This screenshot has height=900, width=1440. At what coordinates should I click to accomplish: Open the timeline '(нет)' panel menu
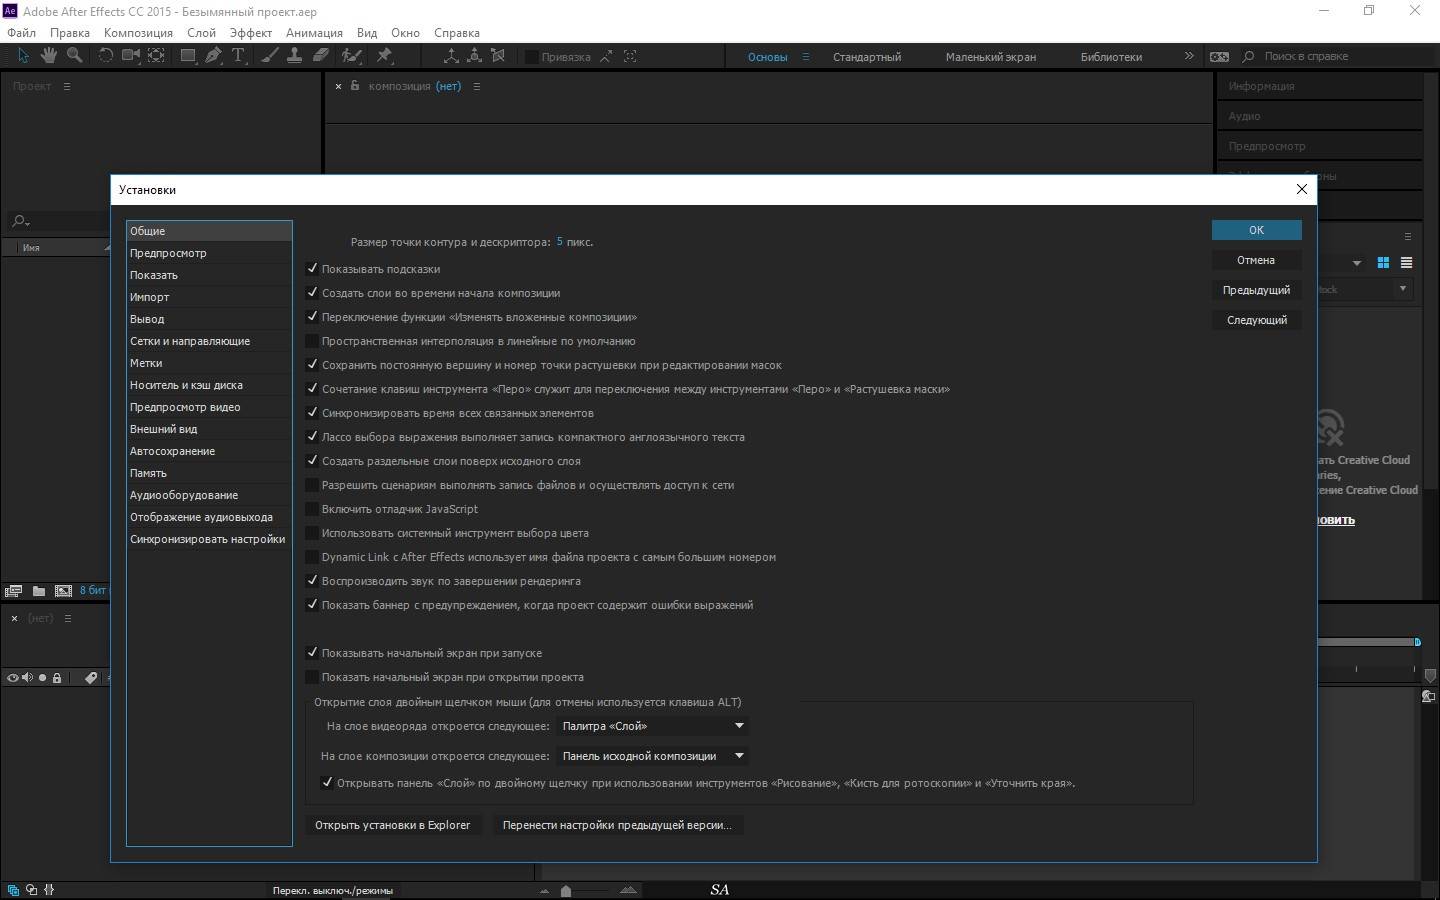point(68,618)
